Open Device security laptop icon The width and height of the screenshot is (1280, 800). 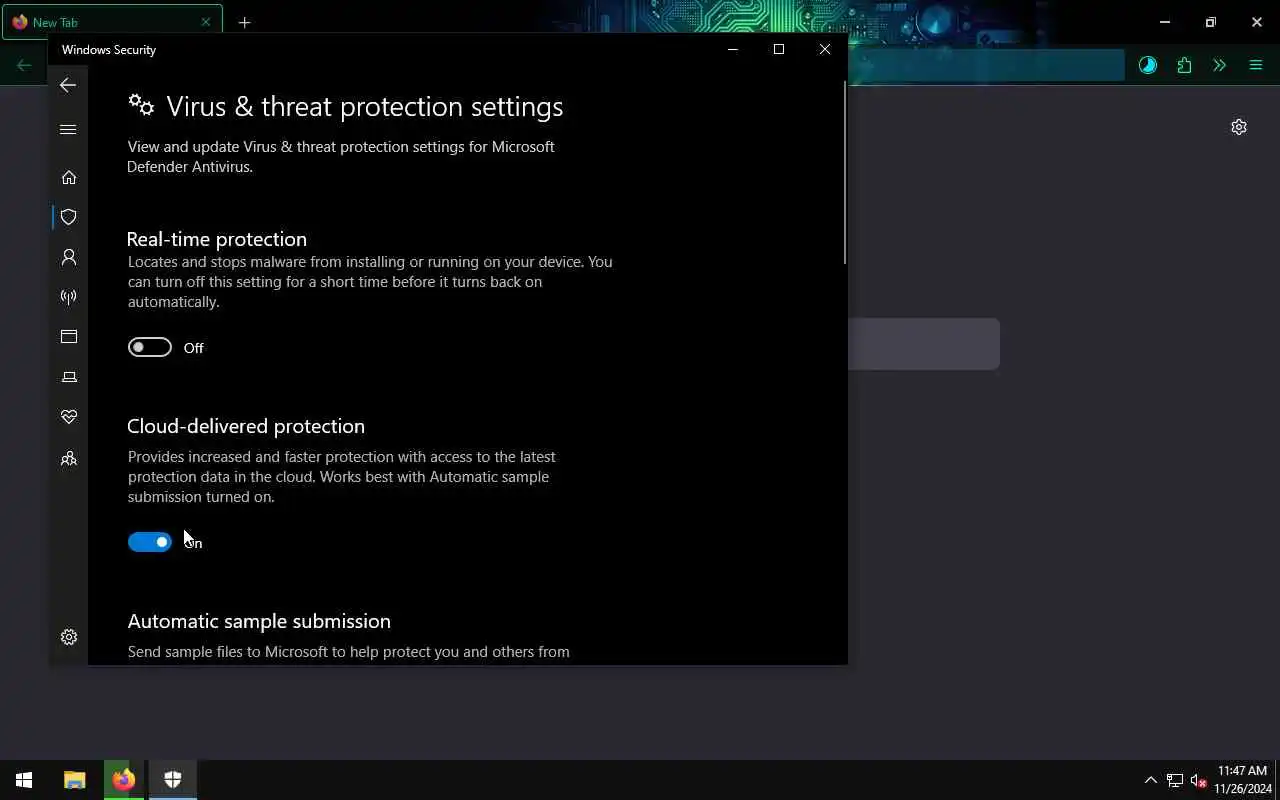click(x=69, y=377)
